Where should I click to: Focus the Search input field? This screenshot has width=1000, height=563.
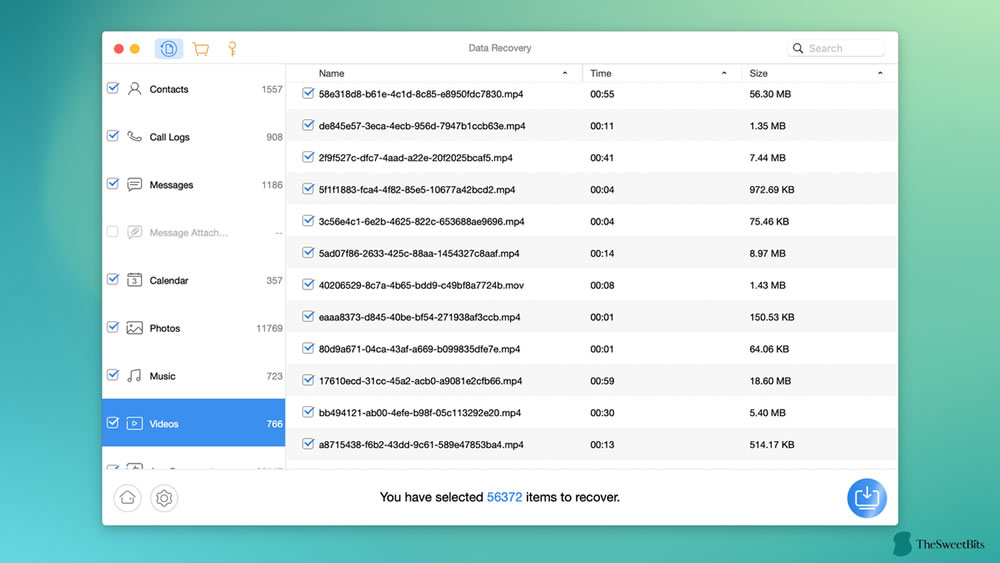[836, 48]
